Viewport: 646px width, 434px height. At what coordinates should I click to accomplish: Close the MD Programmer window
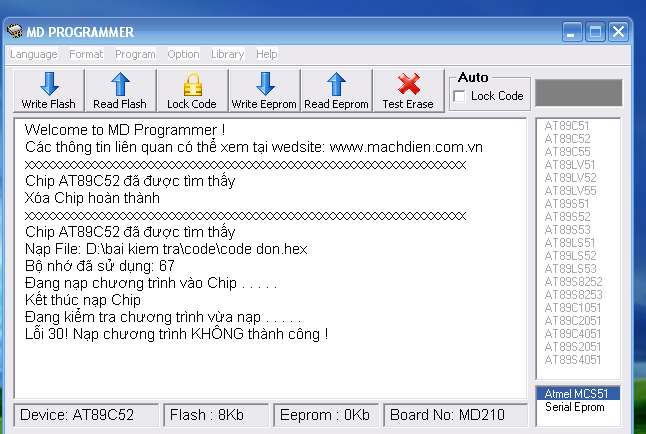618,31
